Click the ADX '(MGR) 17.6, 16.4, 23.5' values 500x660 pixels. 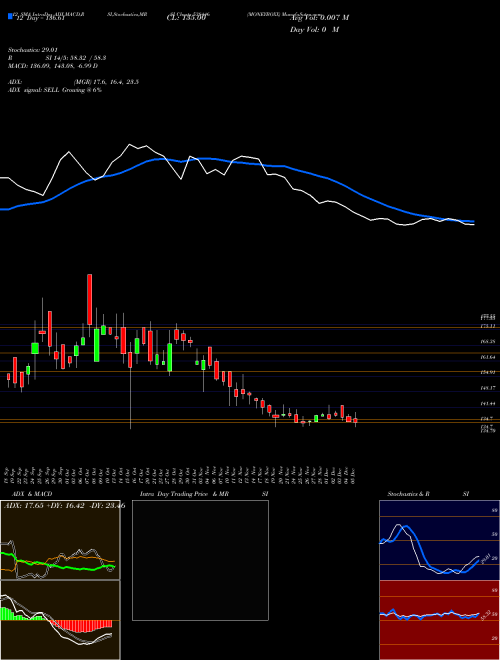pyautogui.click(x=106, y=82)
